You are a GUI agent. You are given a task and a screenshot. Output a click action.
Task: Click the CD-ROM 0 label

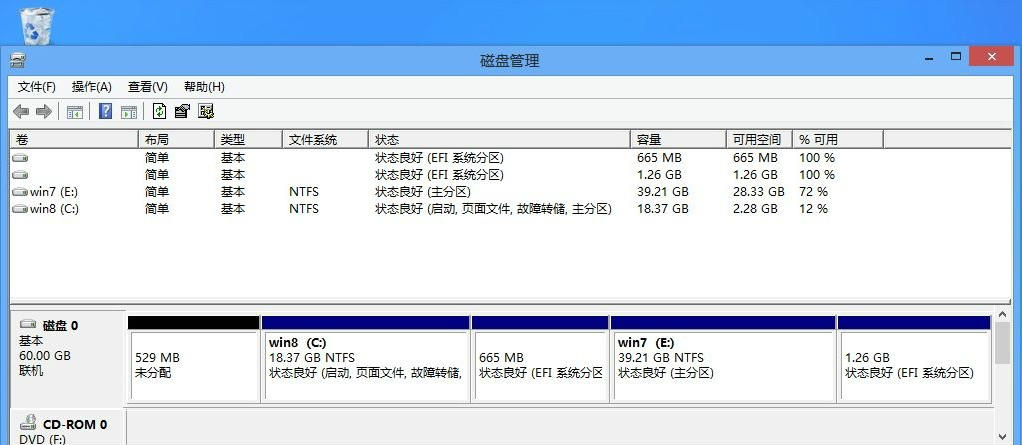coord(75,424)
